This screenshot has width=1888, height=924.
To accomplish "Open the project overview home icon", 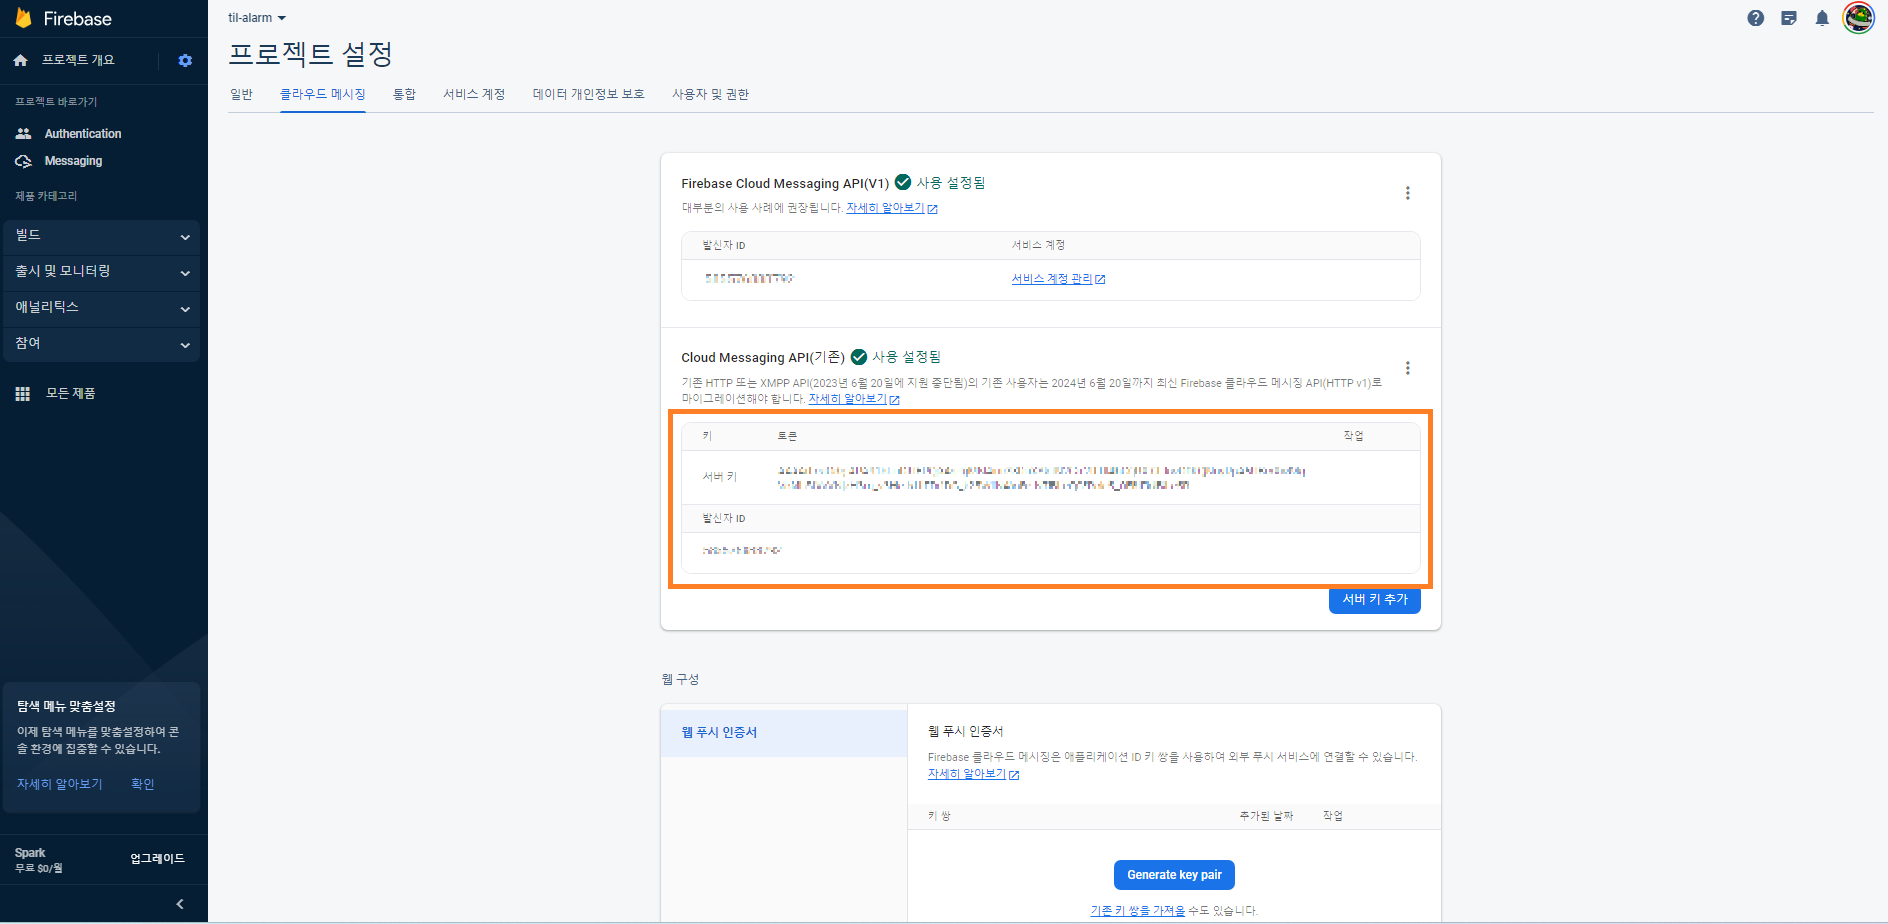I will [x=20, y=60].
